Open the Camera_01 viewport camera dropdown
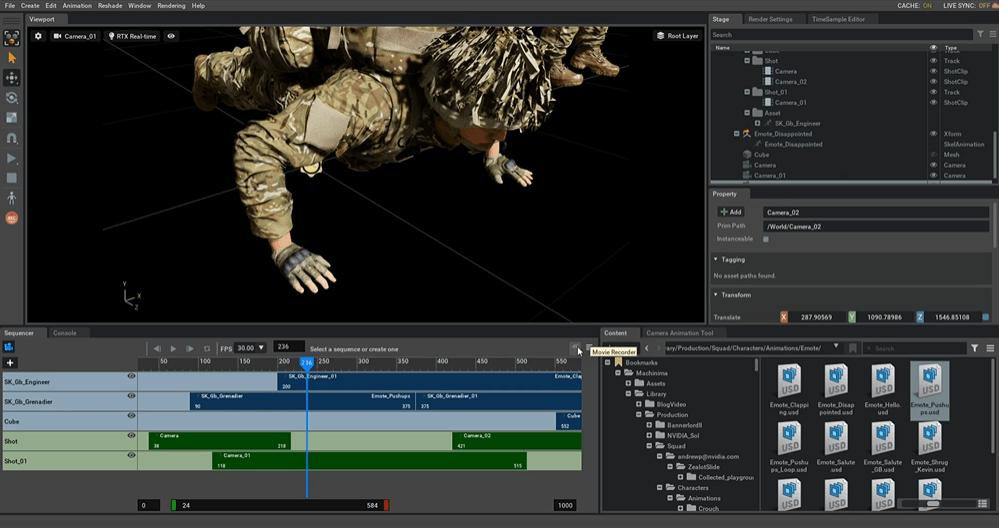999x528 pixels. point(77,36)
